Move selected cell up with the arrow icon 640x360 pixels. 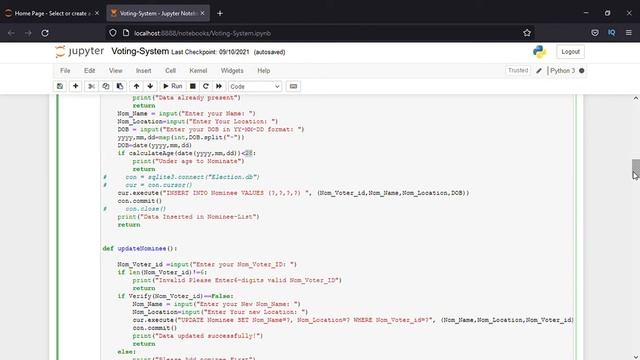pyautogui.click(x=136, y=86)
